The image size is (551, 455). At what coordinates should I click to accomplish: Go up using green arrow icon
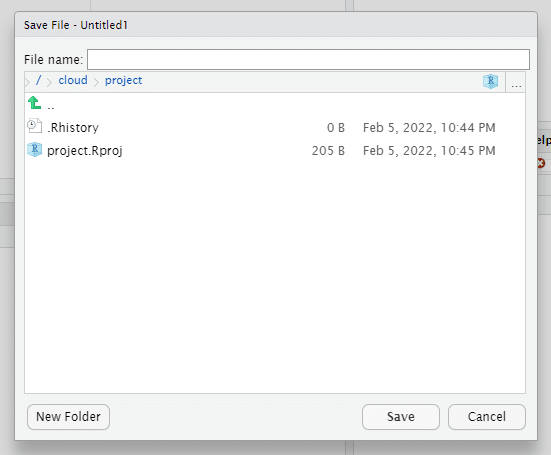pos(34,103)
